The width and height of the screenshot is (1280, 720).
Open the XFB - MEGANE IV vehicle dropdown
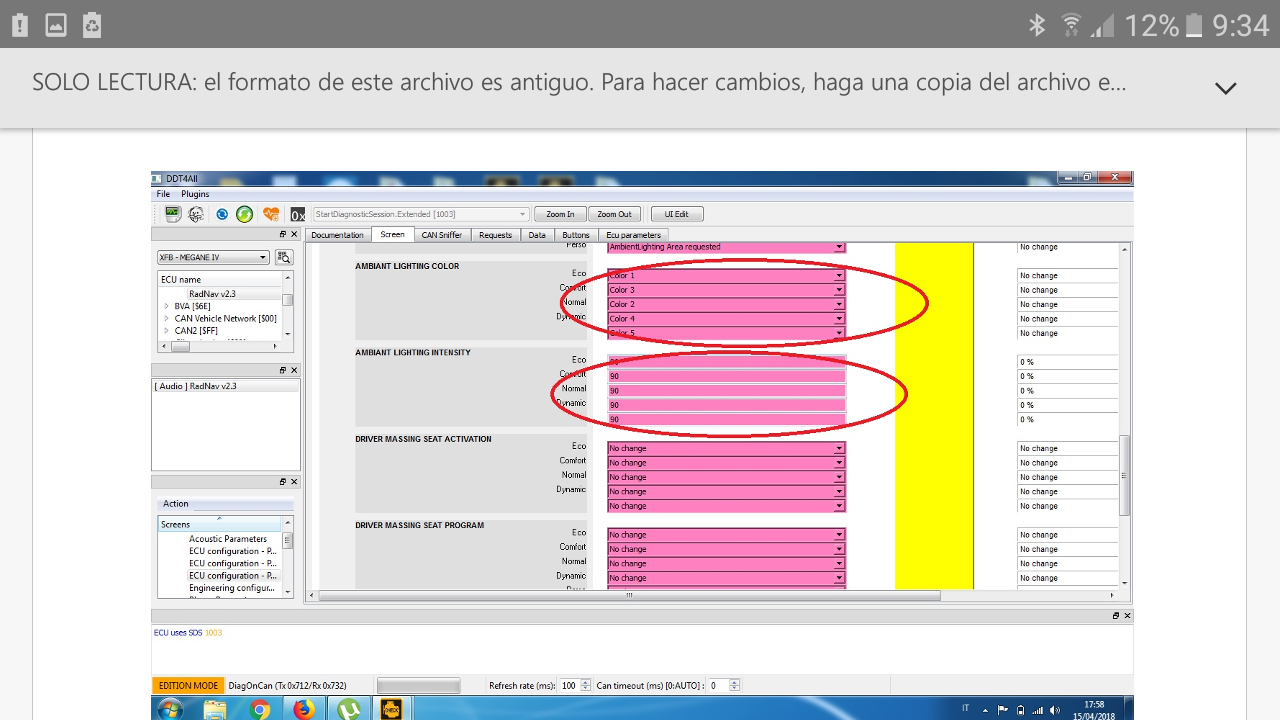(x=213, y=257)
